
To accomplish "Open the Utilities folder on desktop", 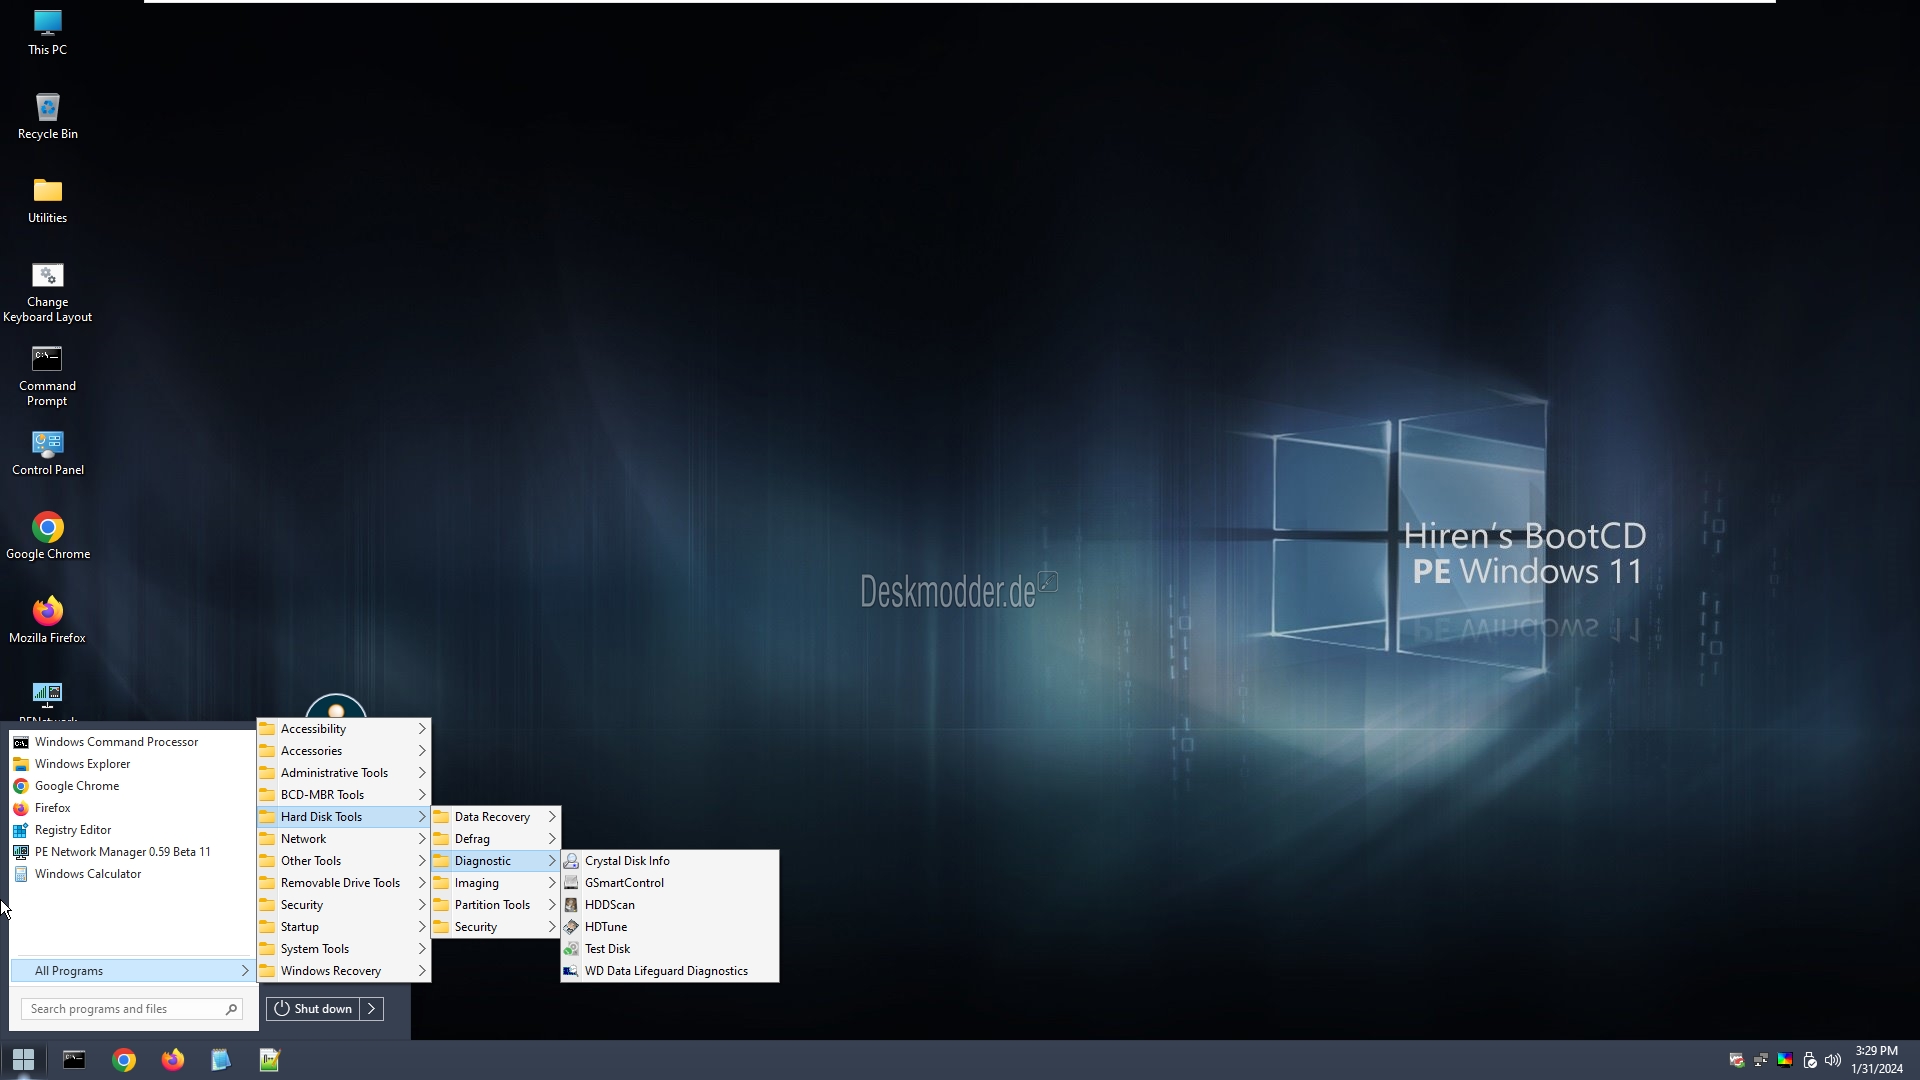I will [x=47, y=200].
